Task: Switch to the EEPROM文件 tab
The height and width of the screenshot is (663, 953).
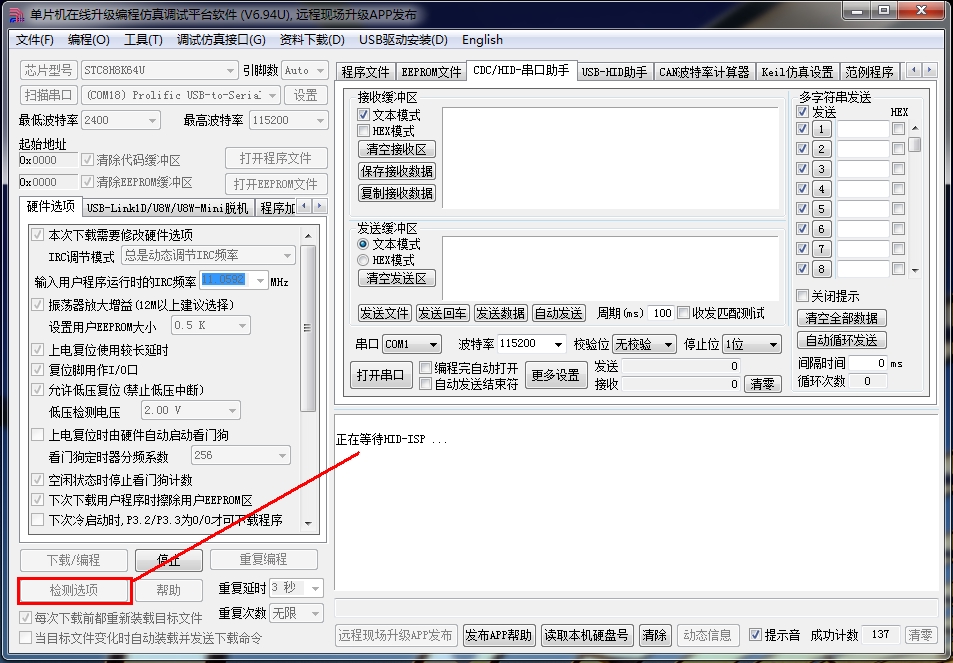Action: 432,72
